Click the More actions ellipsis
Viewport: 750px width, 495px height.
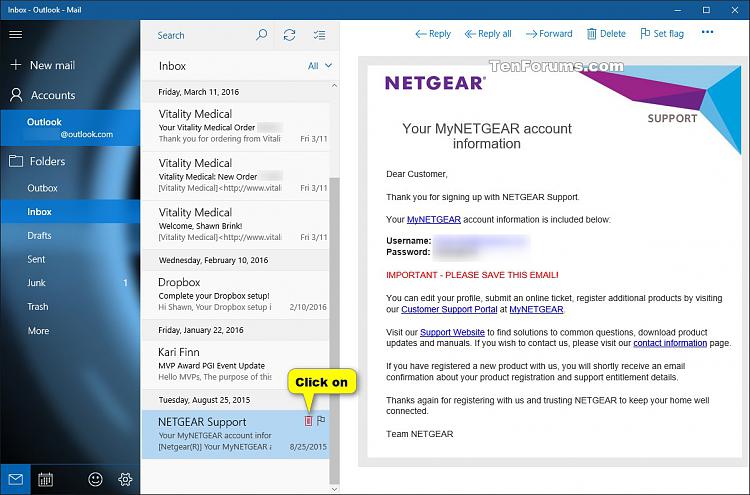[707, 33]
